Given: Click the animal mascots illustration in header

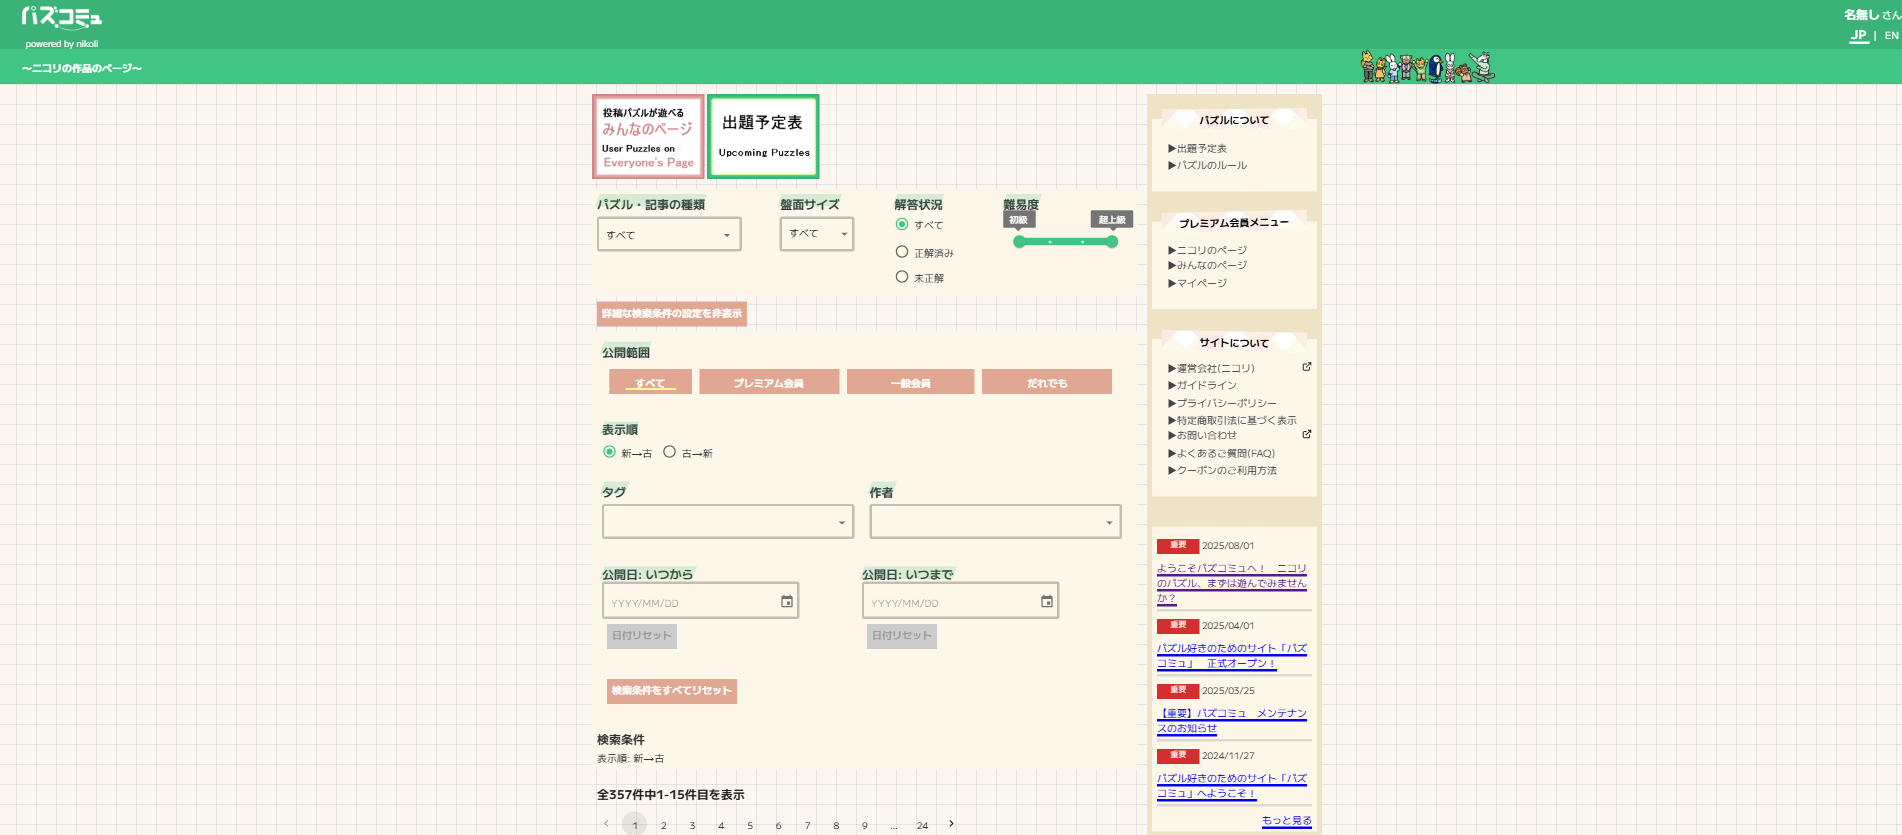Looking at the screenshot, I should tap(1427, 67).
